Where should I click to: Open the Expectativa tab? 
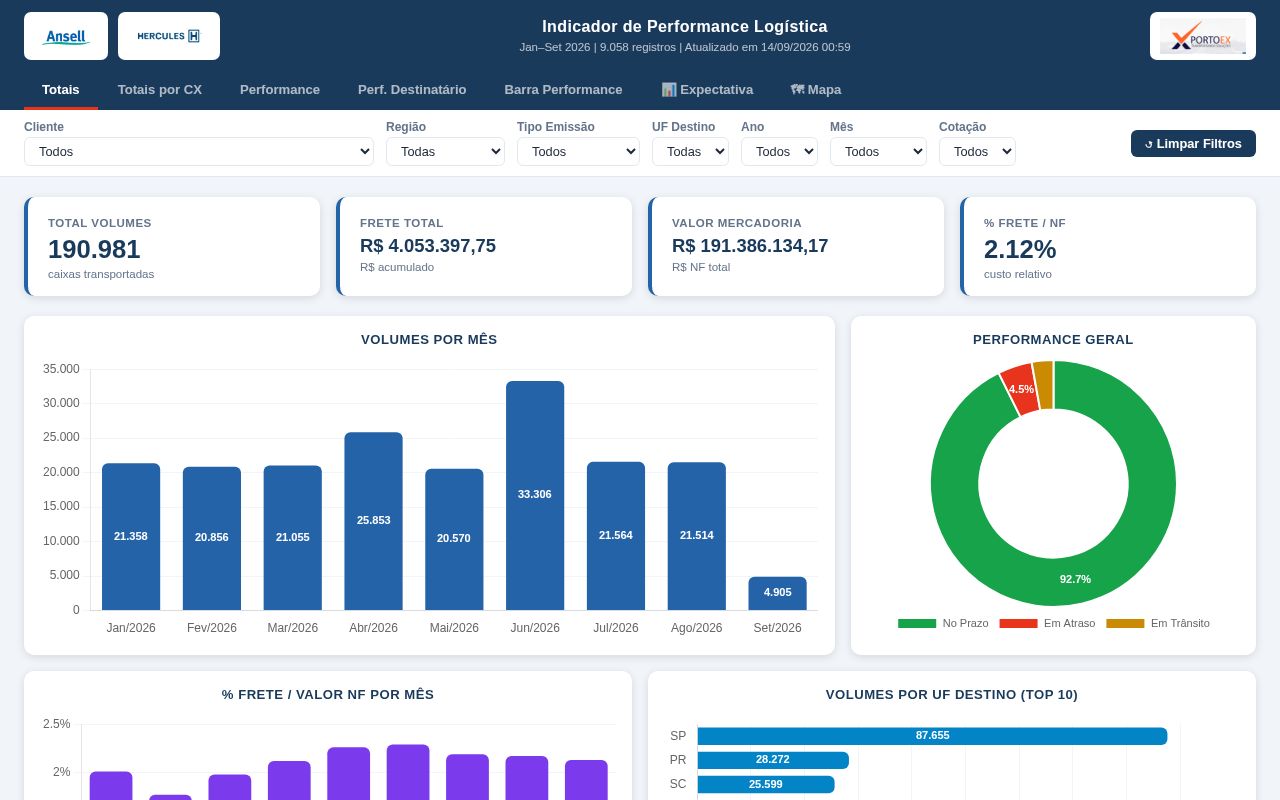pyautogui.click(x=707, y=89)
